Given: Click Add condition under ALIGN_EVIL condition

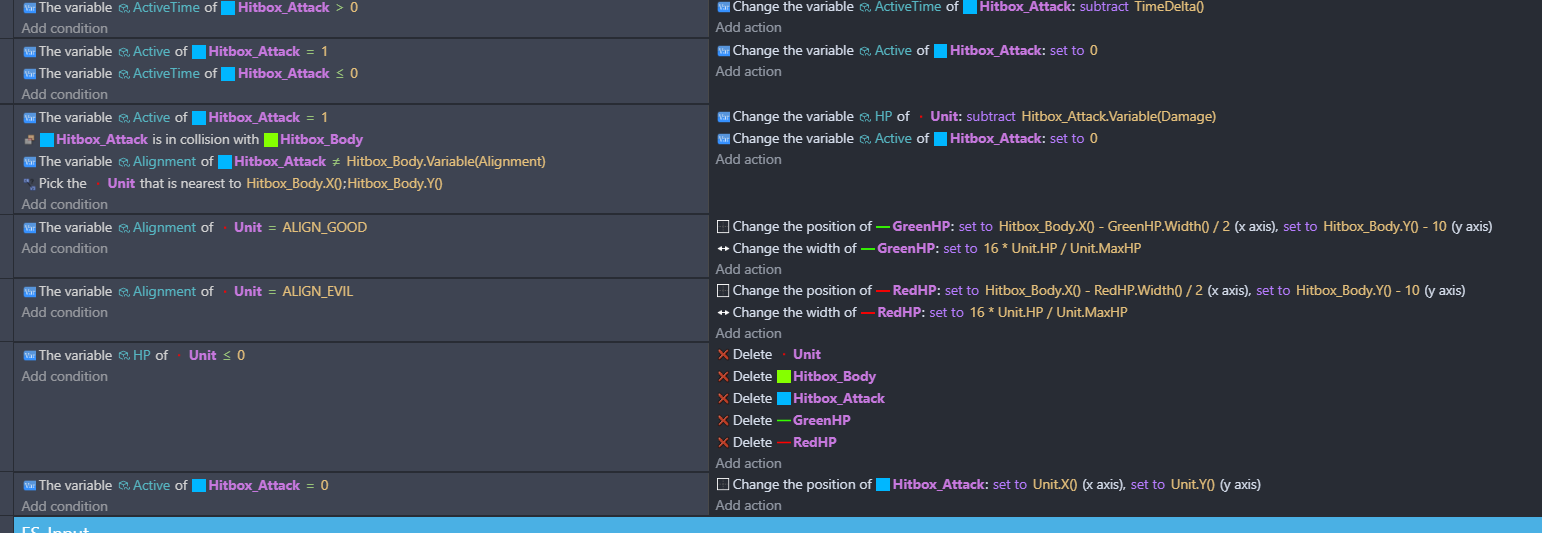Looking at the screenshot, I should (x=65, y=312).
